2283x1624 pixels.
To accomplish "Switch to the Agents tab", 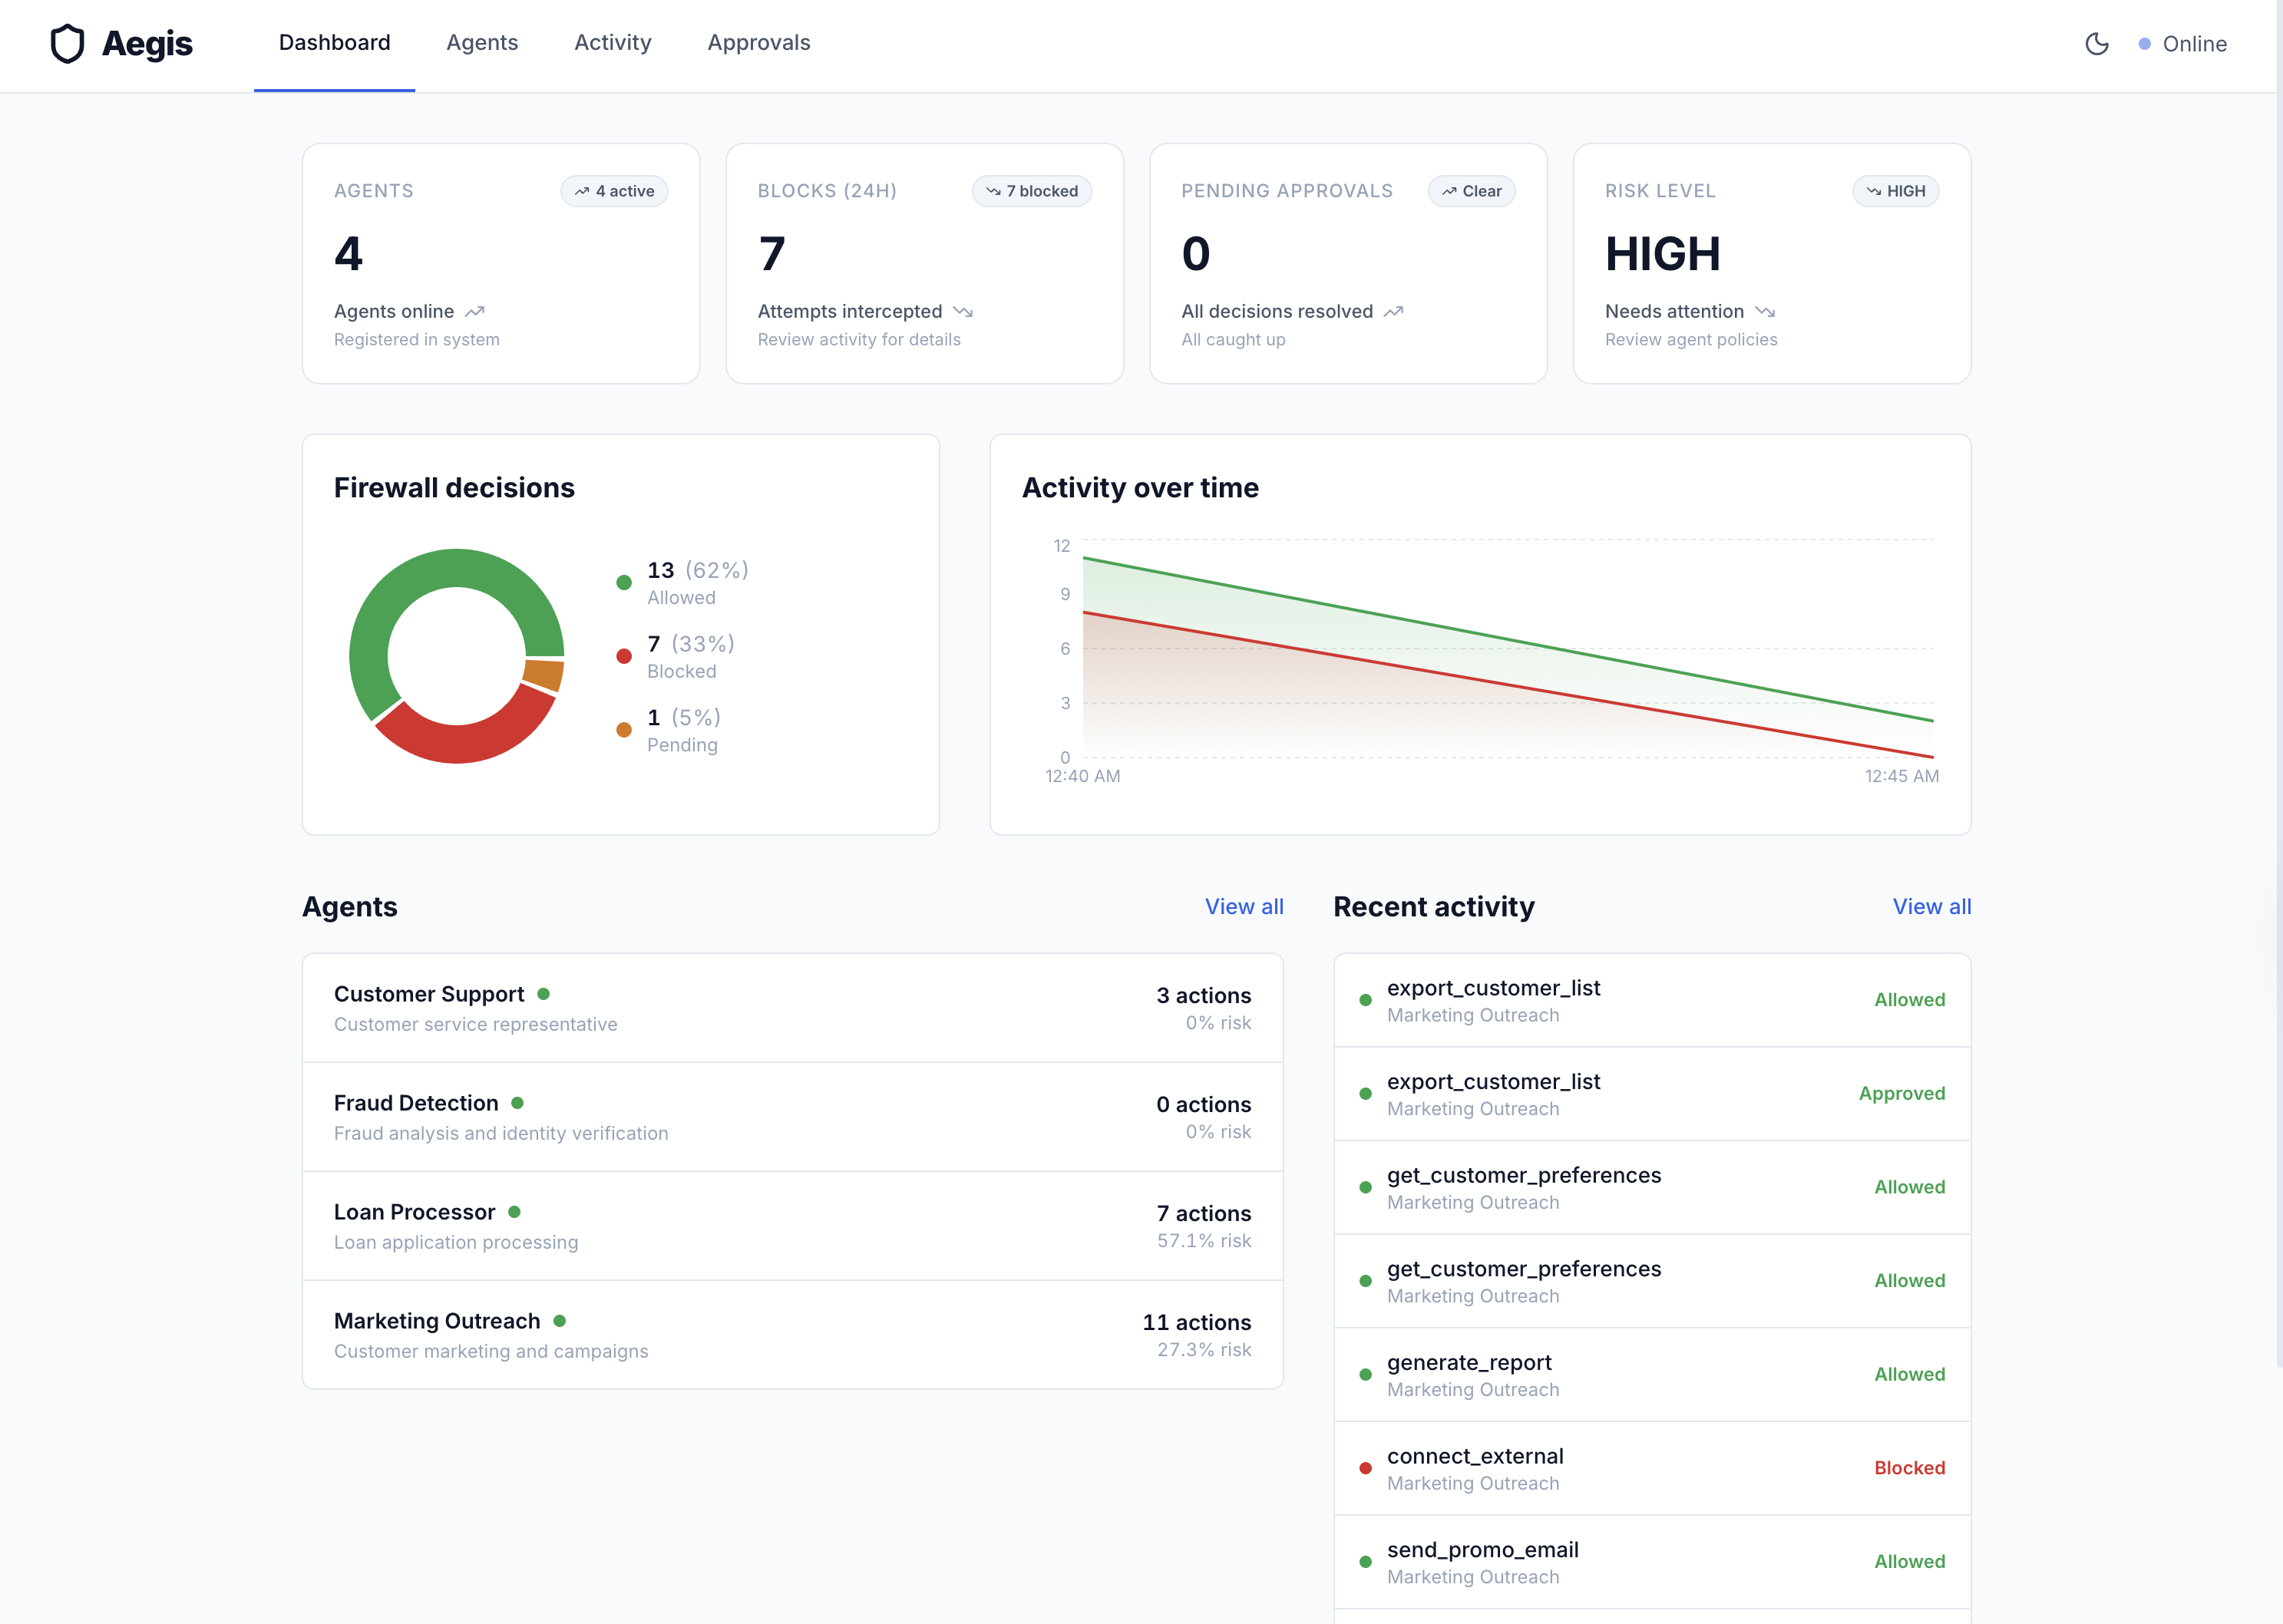I will click(482, 43).
